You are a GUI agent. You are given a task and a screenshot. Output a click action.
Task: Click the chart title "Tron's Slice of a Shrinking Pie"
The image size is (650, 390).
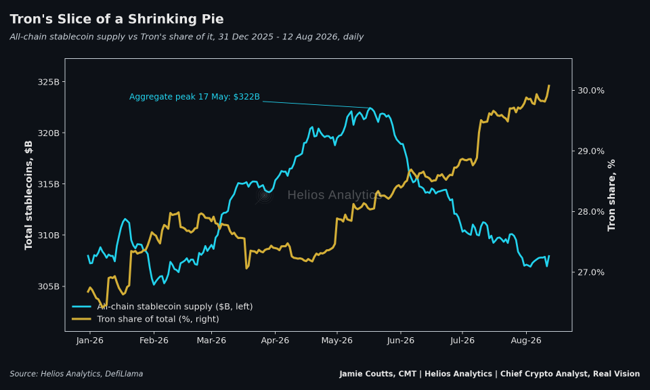[x=116, y=19]
